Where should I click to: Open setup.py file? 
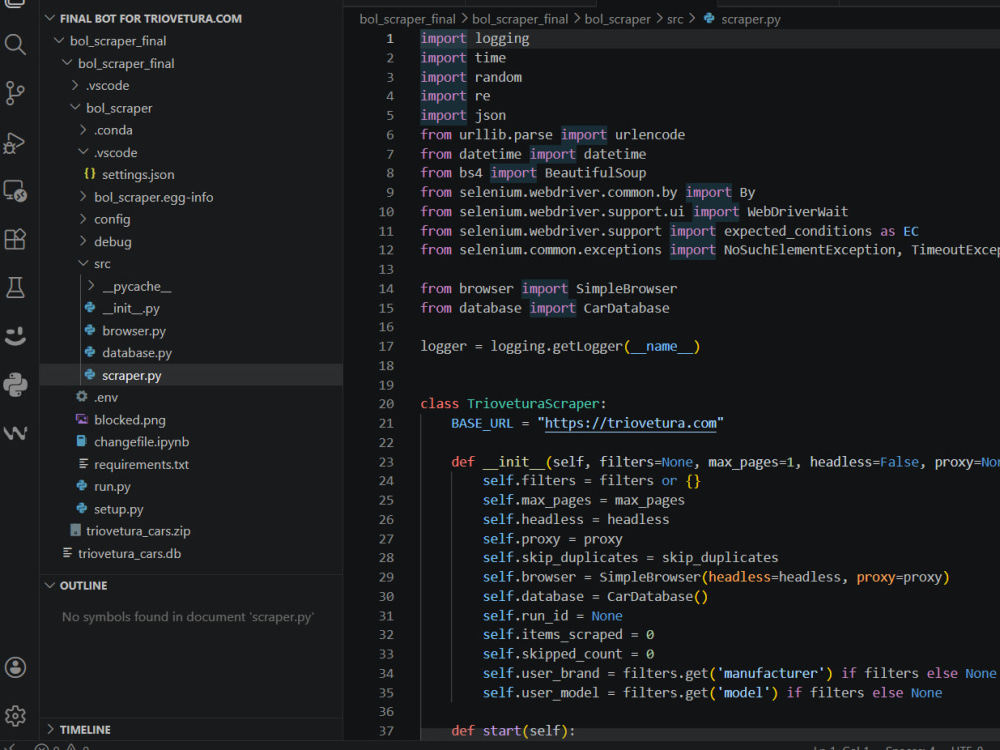pos(119,509)
